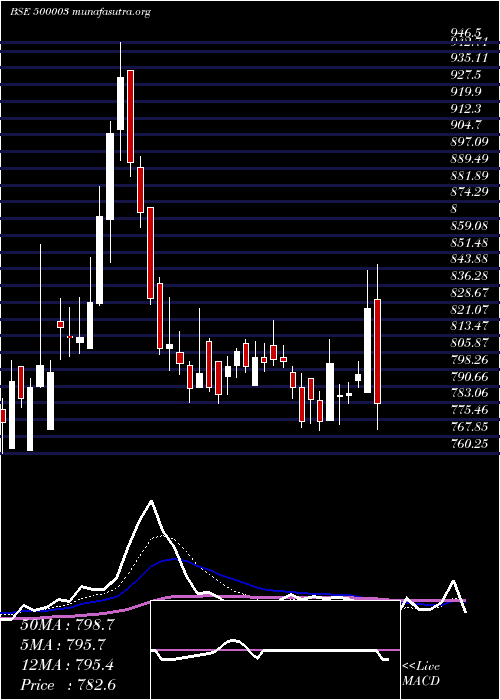Click the '5MA : 795.7' readout

(x=63, y=645)
